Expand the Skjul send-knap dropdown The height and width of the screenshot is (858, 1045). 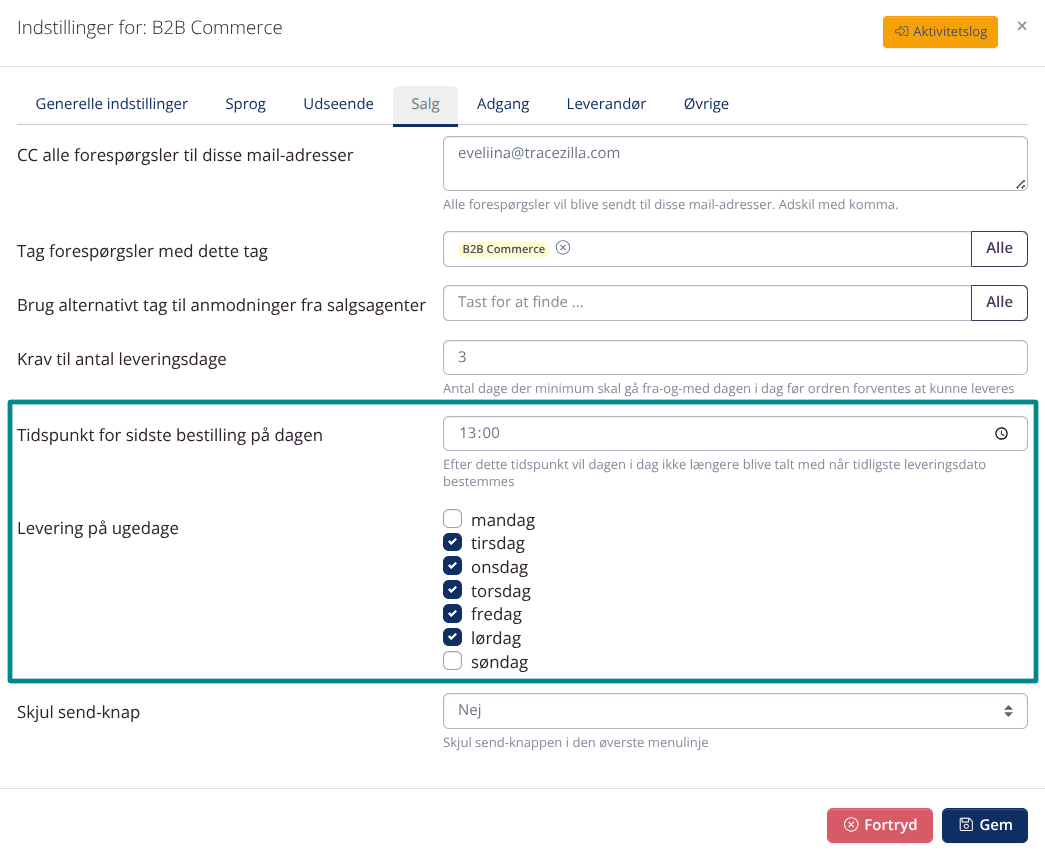click(734, 710)
